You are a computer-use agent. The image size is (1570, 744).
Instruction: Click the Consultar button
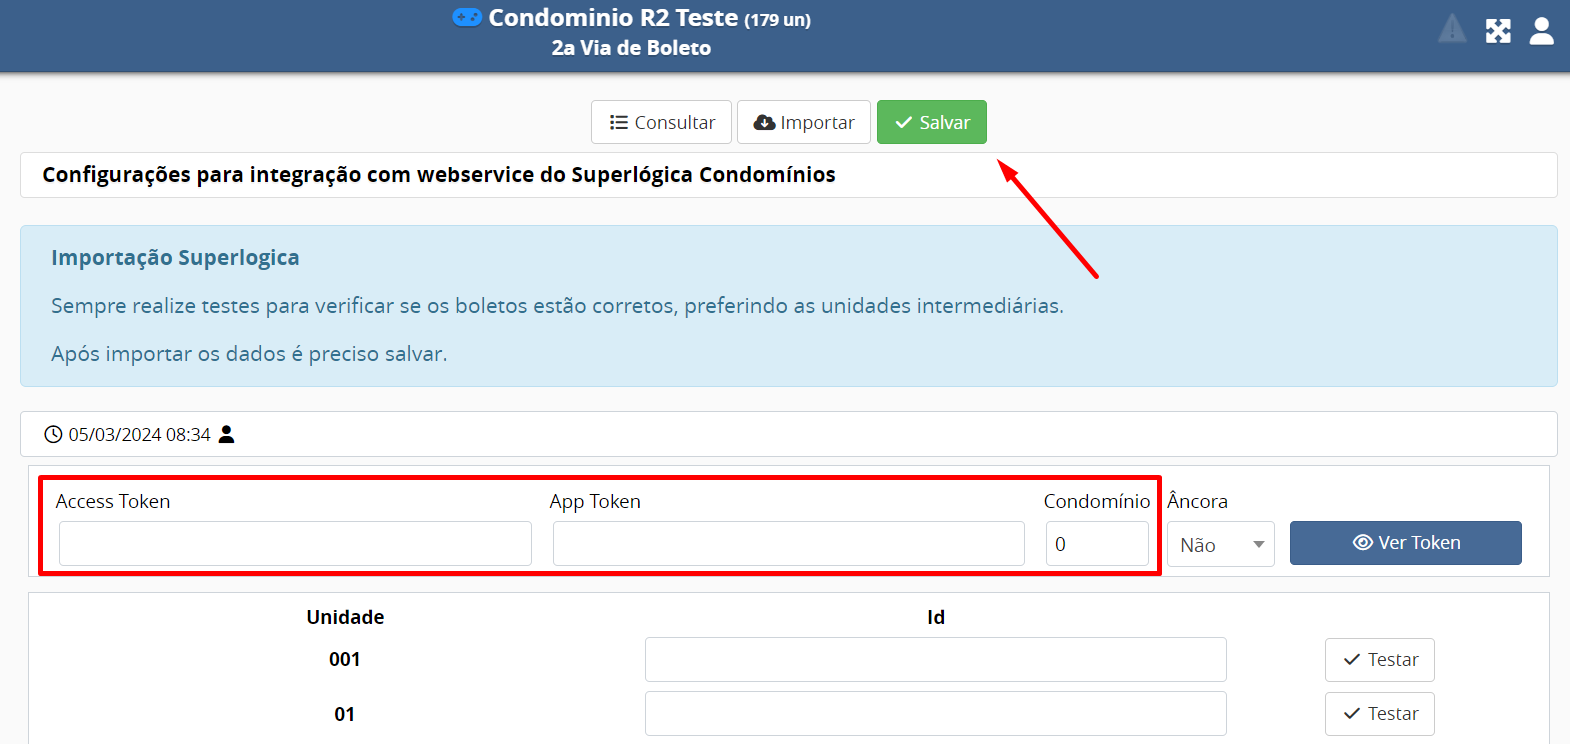point(661,122)
